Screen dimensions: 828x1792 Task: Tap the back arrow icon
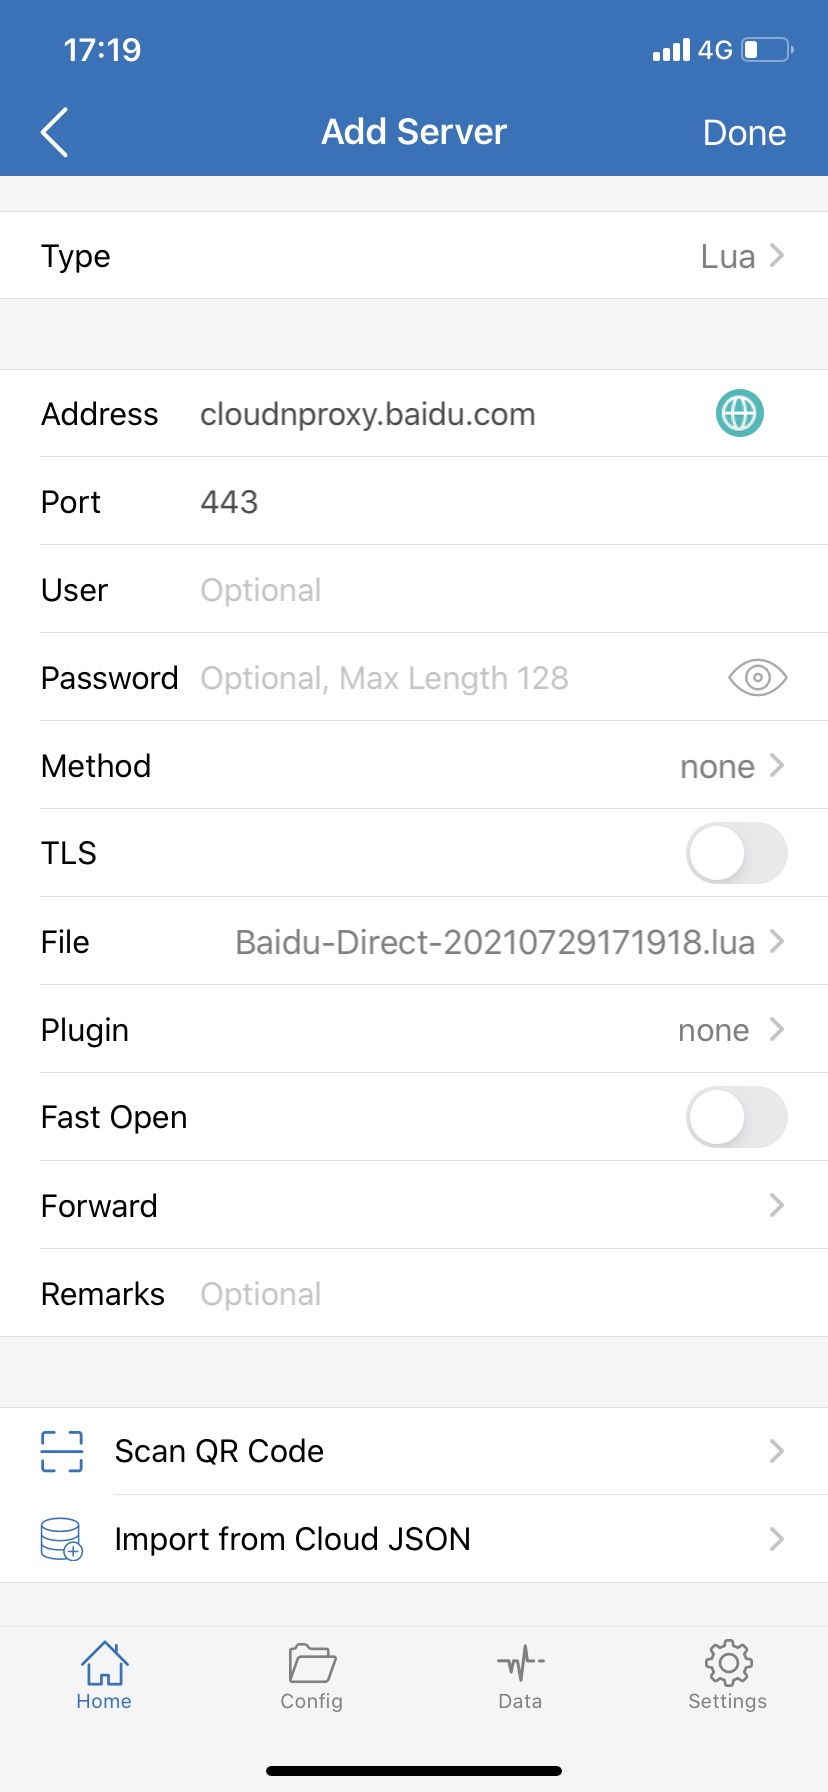(55, 132)
